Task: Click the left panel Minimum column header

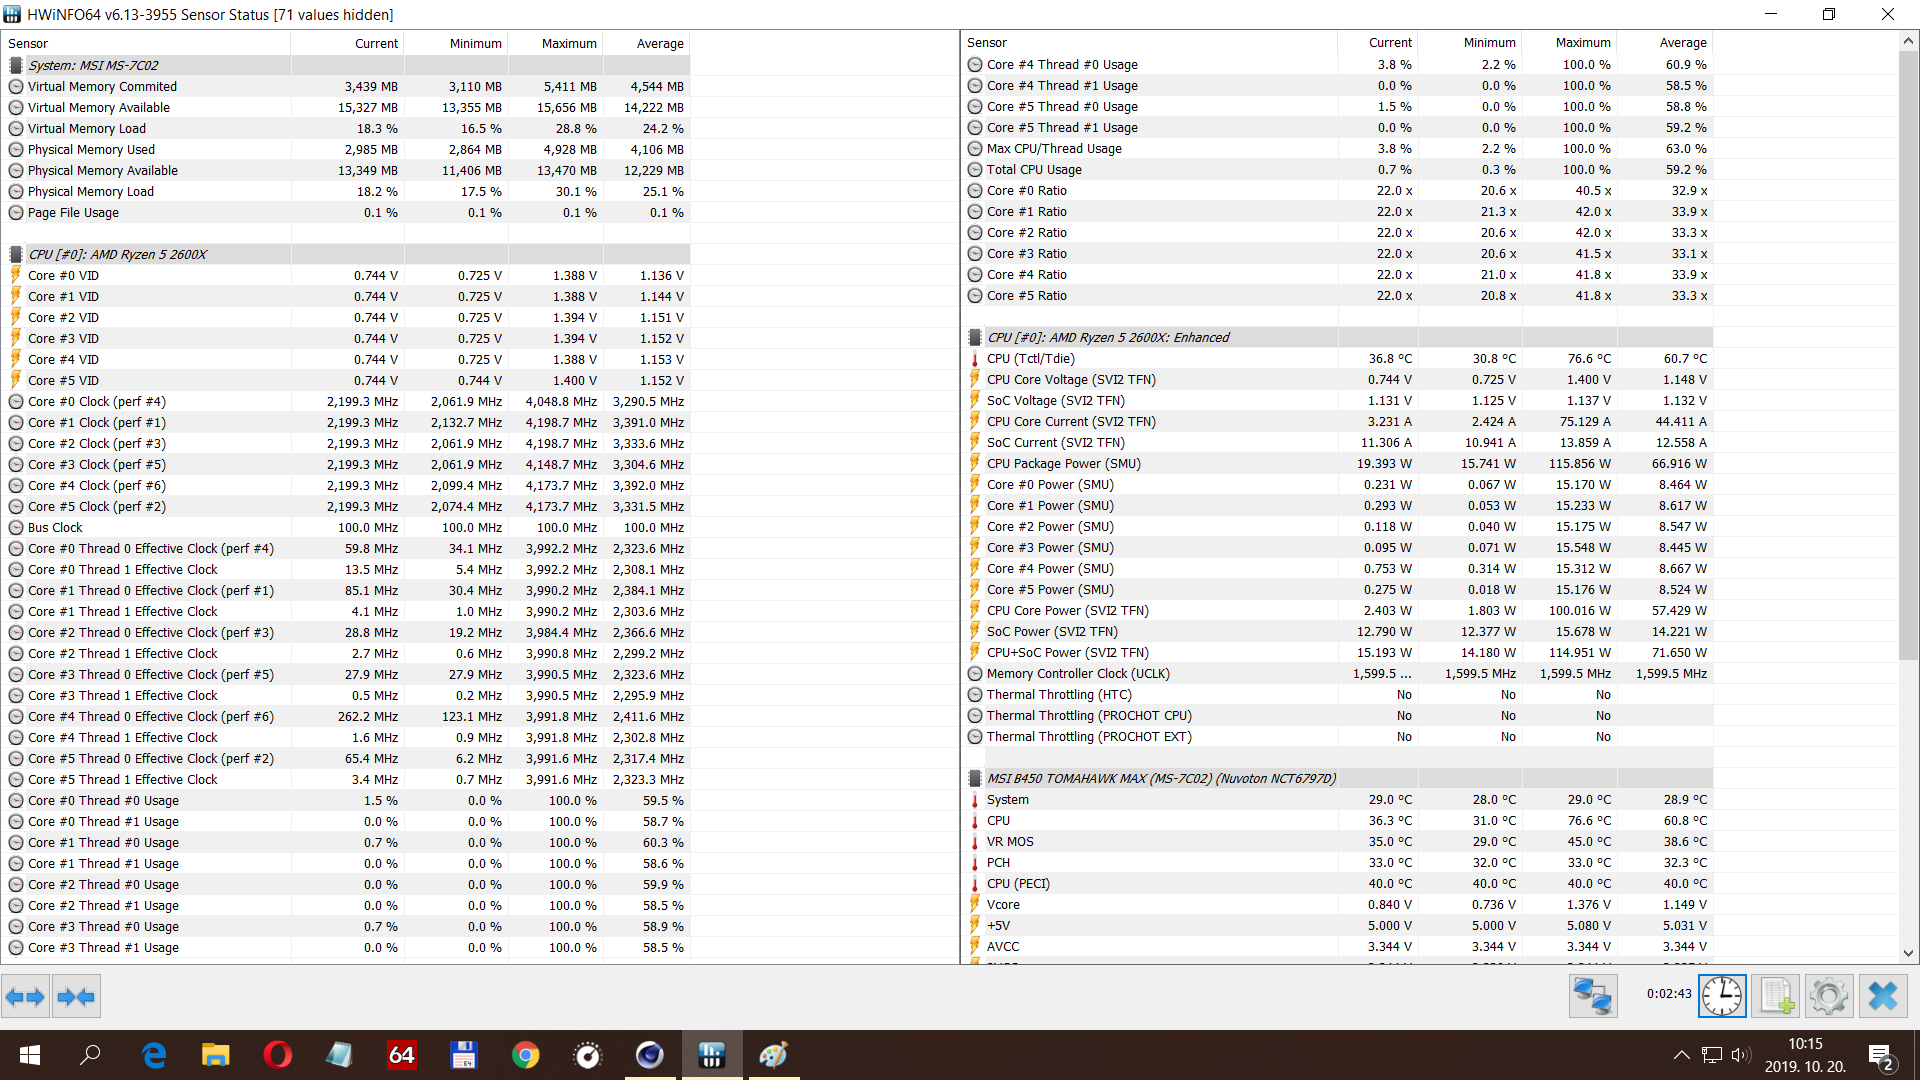Action: coord(456,43)
